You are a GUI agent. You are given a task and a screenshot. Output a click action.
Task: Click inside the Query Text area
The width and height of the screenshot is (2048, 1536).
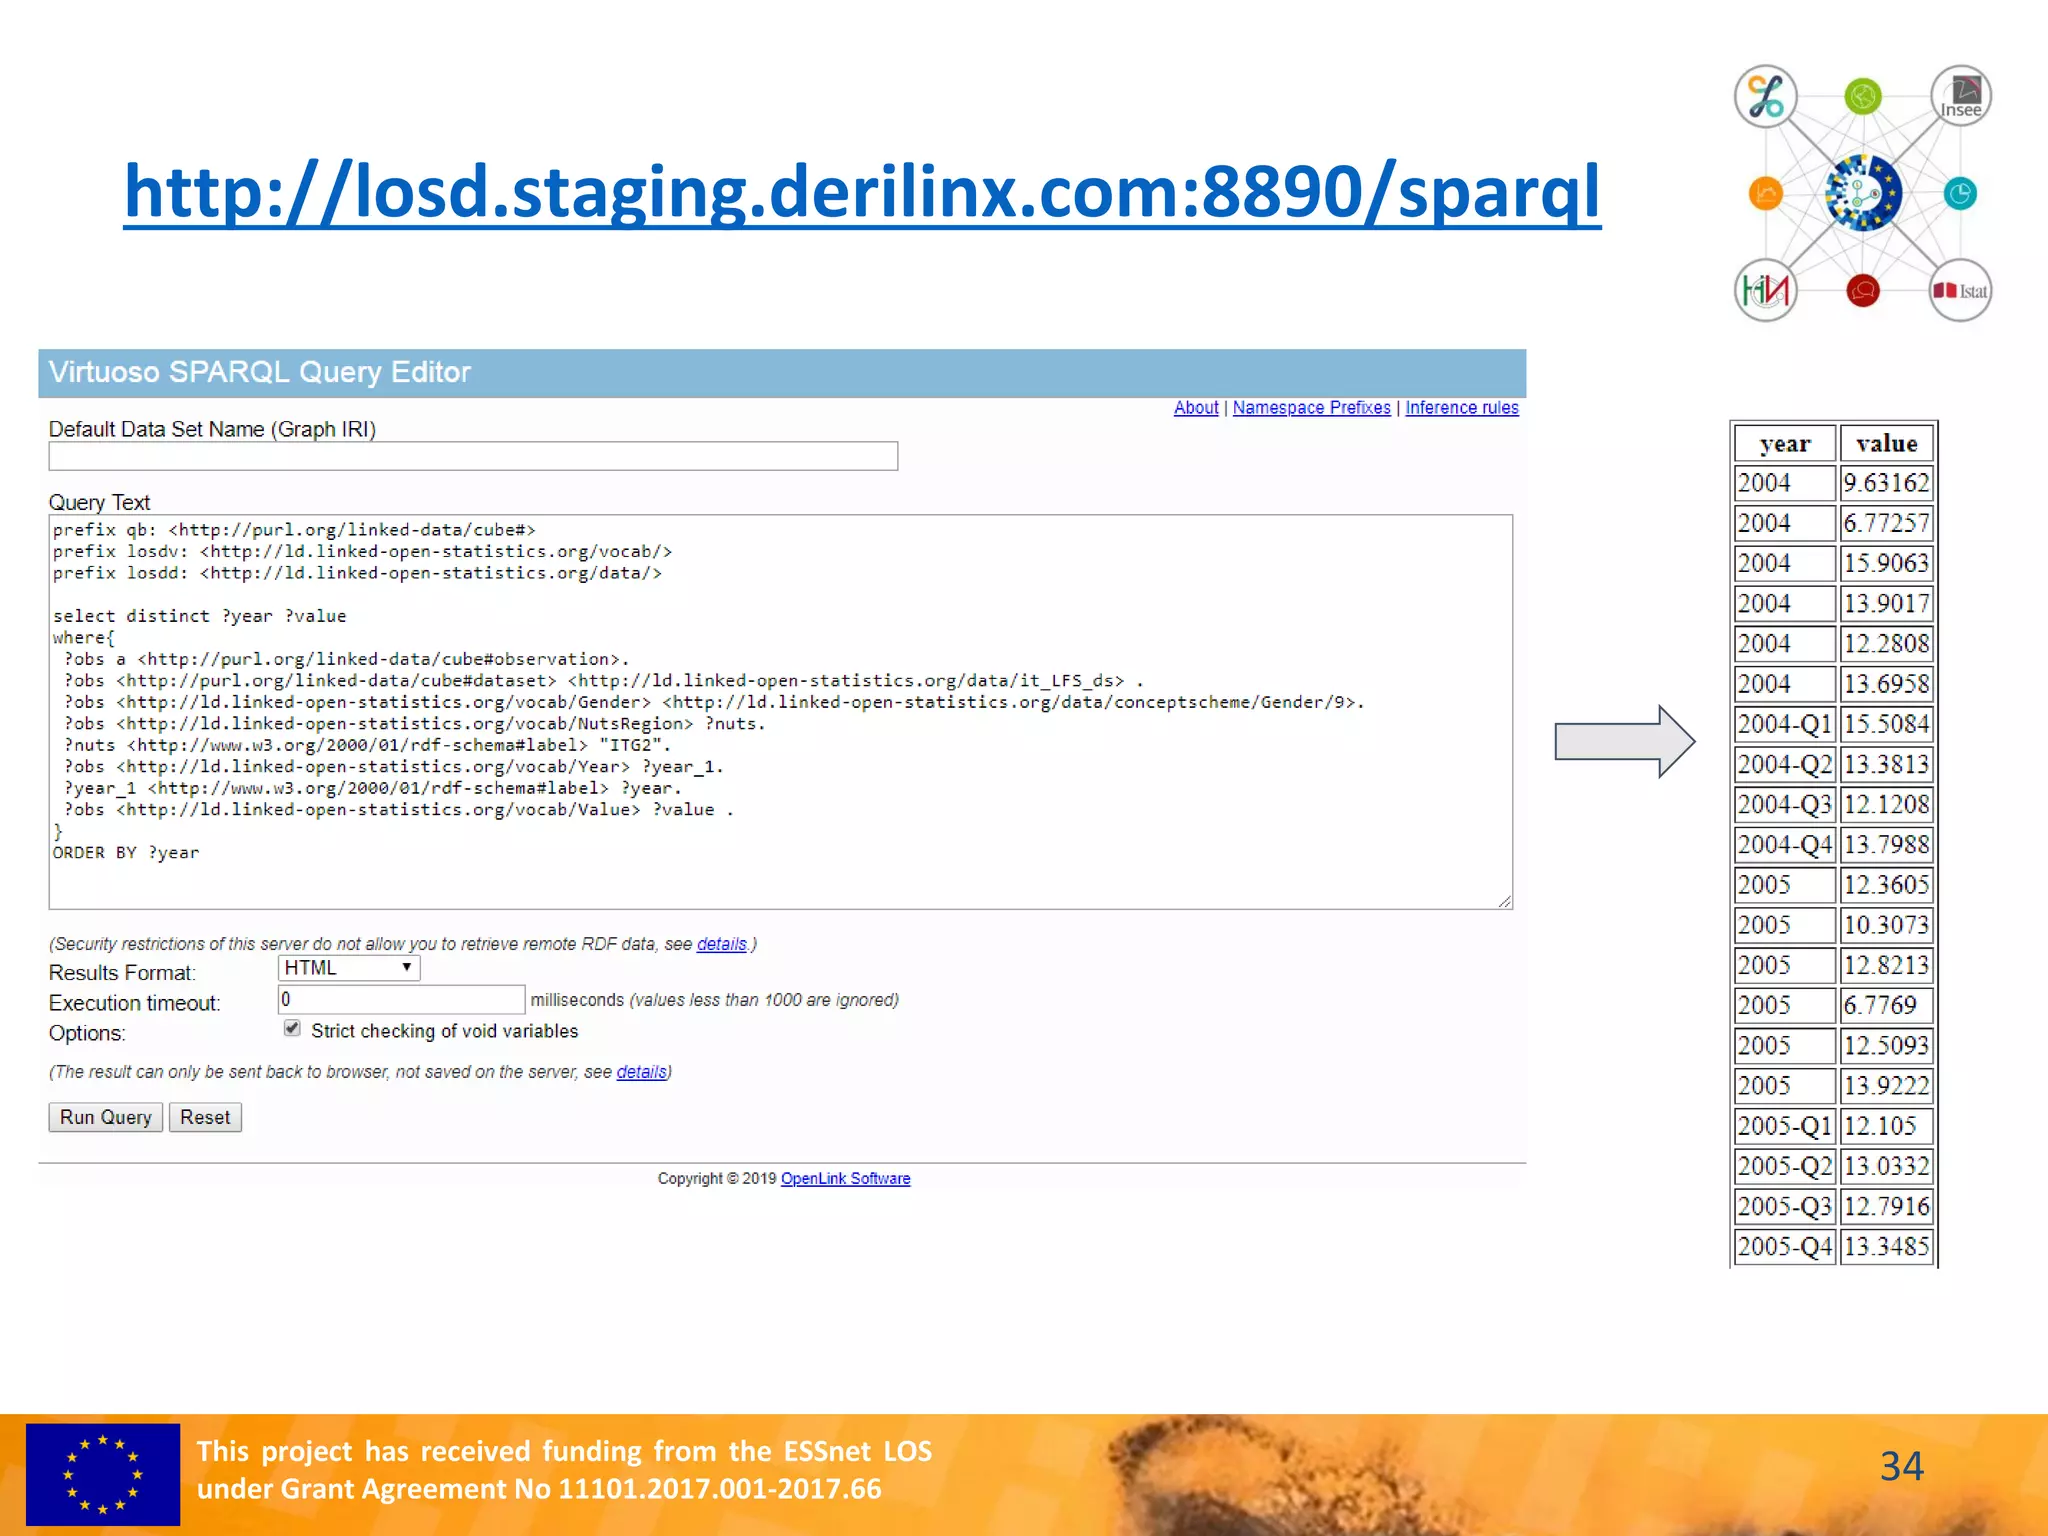click(780, 712)
